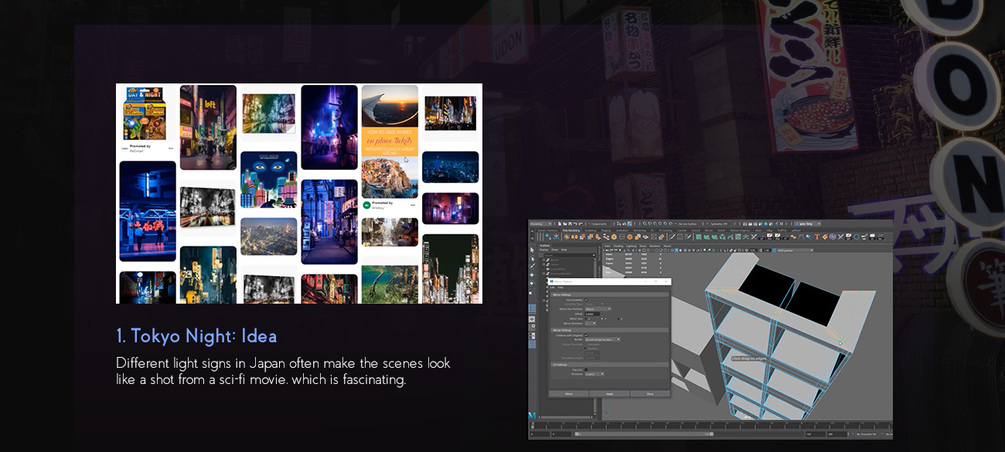This screenshot has height=452, width=1005.
Task: Click the Type text 'T' shelf icon
Action: tap(817, 237)
